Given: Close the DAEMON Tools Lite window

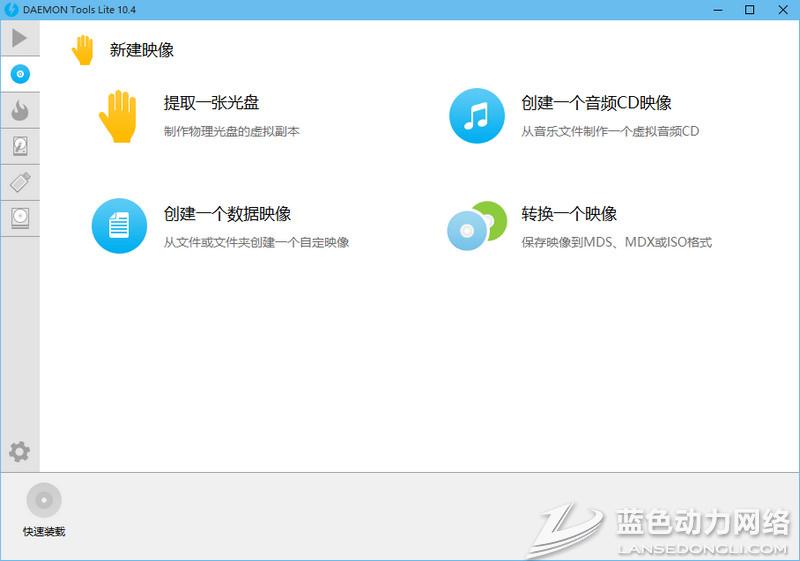Looking at the screenshot, I should pyautogui.click(x=781, y=10).
